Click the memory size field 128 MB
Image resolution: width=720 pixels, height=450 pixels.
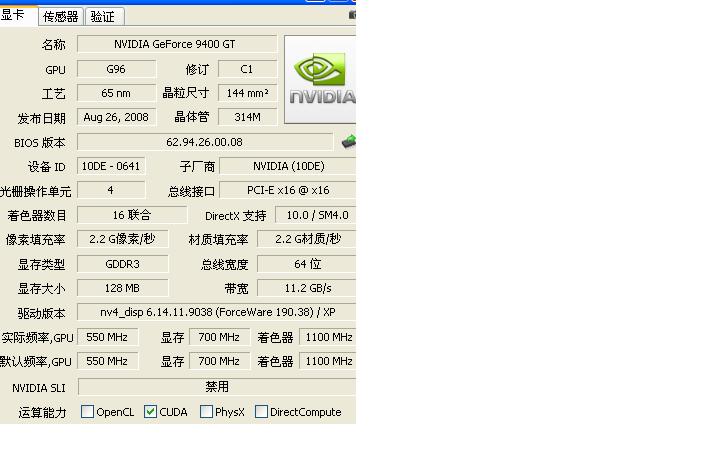pos(123,288)
